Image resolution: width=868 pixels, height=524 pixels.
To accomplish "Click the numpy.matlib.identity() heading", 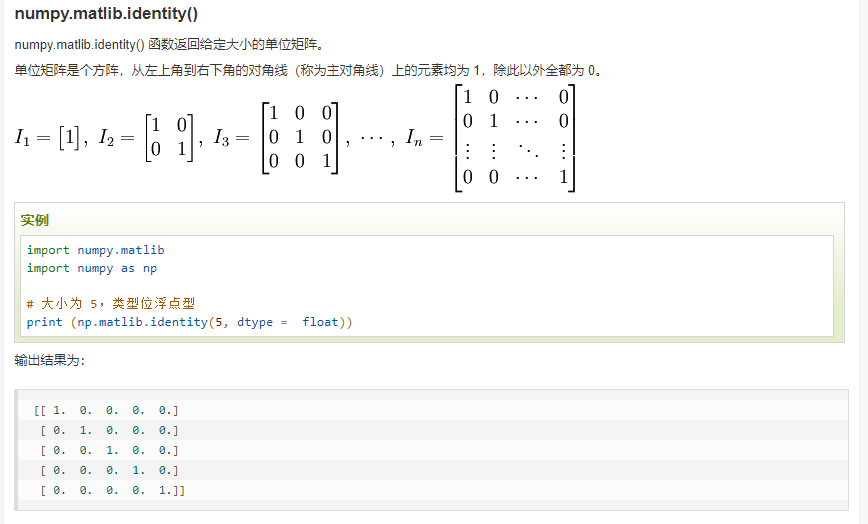I will pyautogui.click(x=105, y=14).
